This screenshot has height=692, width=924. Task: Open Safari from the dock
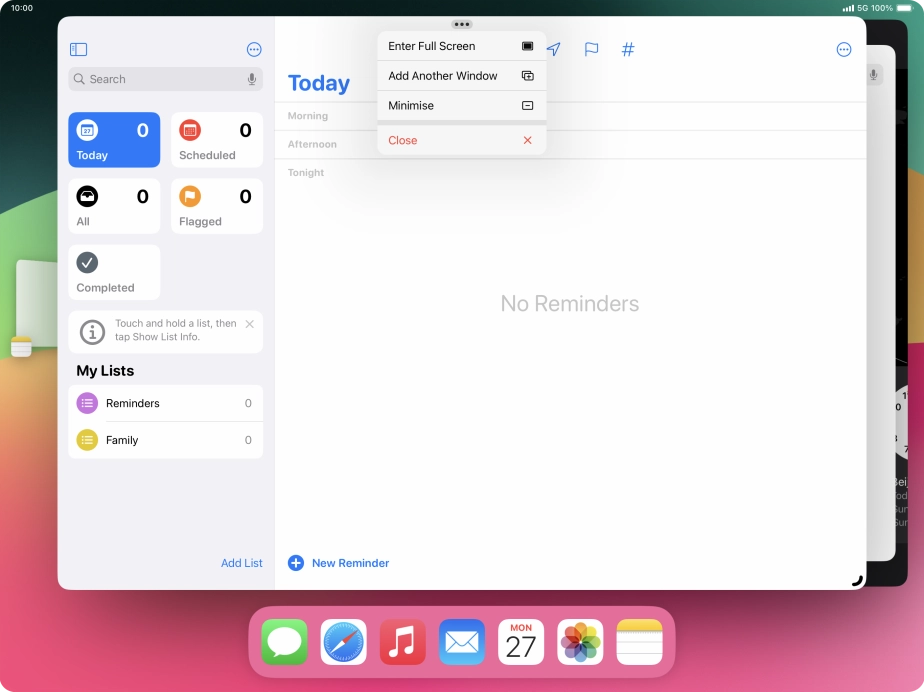(x=343, y=642)
